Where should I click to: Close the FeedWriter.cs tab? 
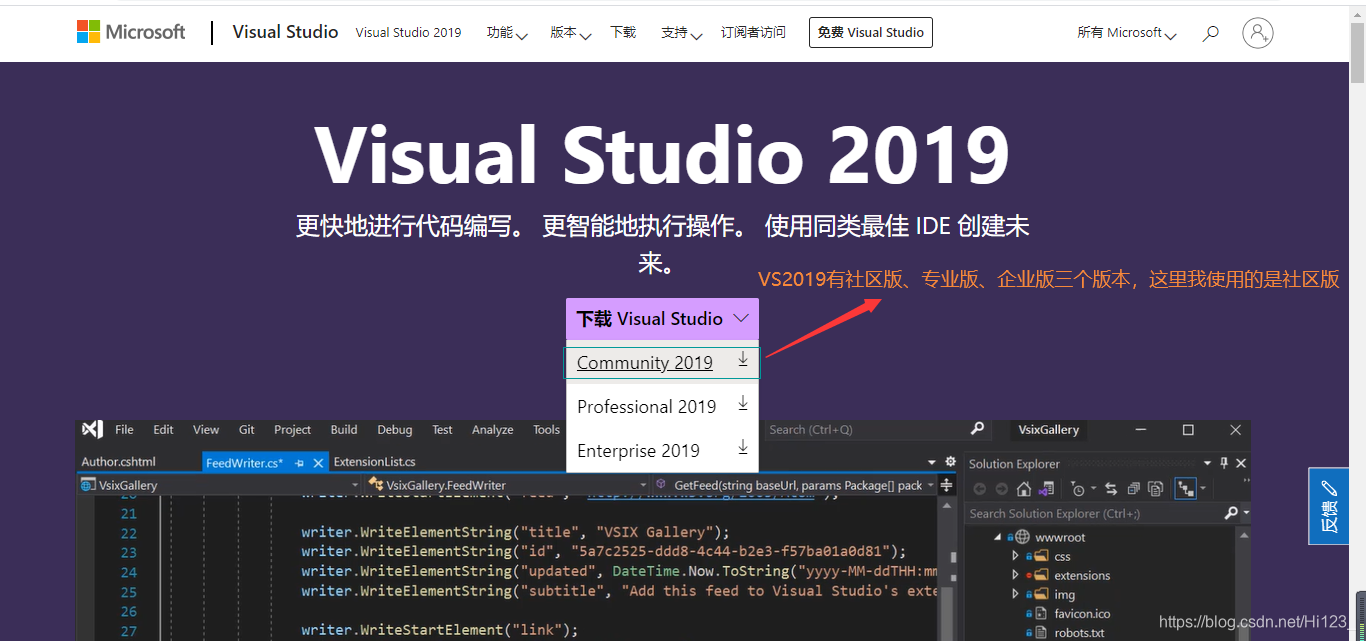[x=319, y=463]
